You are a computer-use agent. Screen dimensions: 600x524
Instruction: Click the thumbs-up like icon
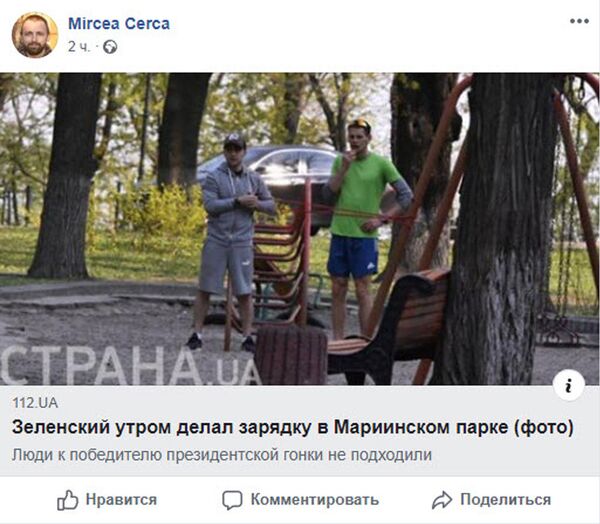[67, 500]
